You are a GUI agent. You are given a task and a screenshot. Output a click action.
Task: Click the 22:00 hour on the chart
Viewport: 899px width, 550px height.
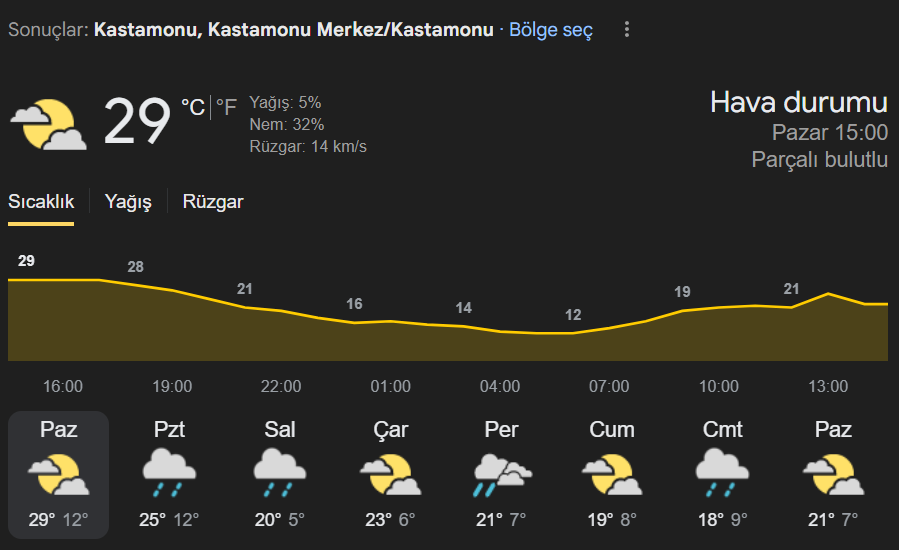coord(281,387)
